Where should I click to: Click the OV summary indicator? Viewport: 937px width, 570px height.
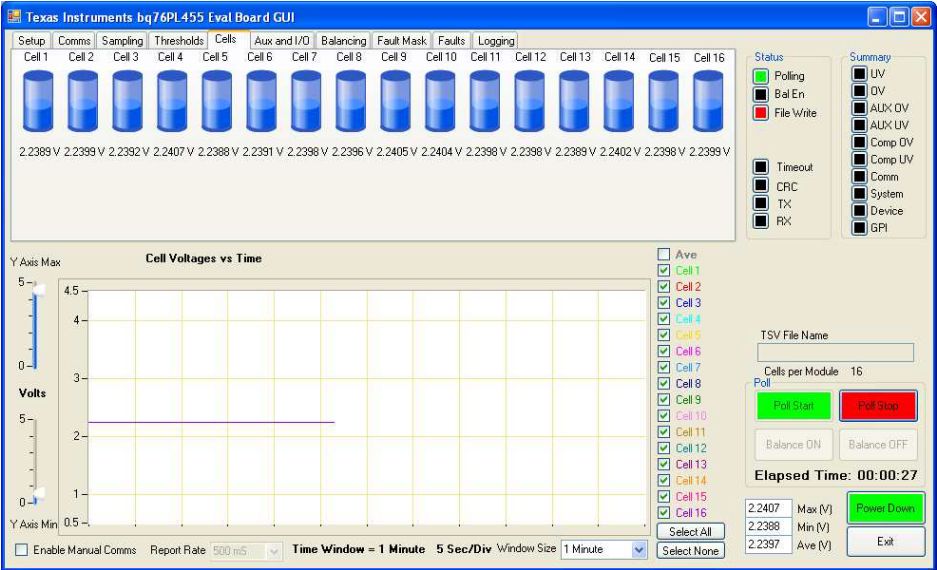[x=859, y=91]
